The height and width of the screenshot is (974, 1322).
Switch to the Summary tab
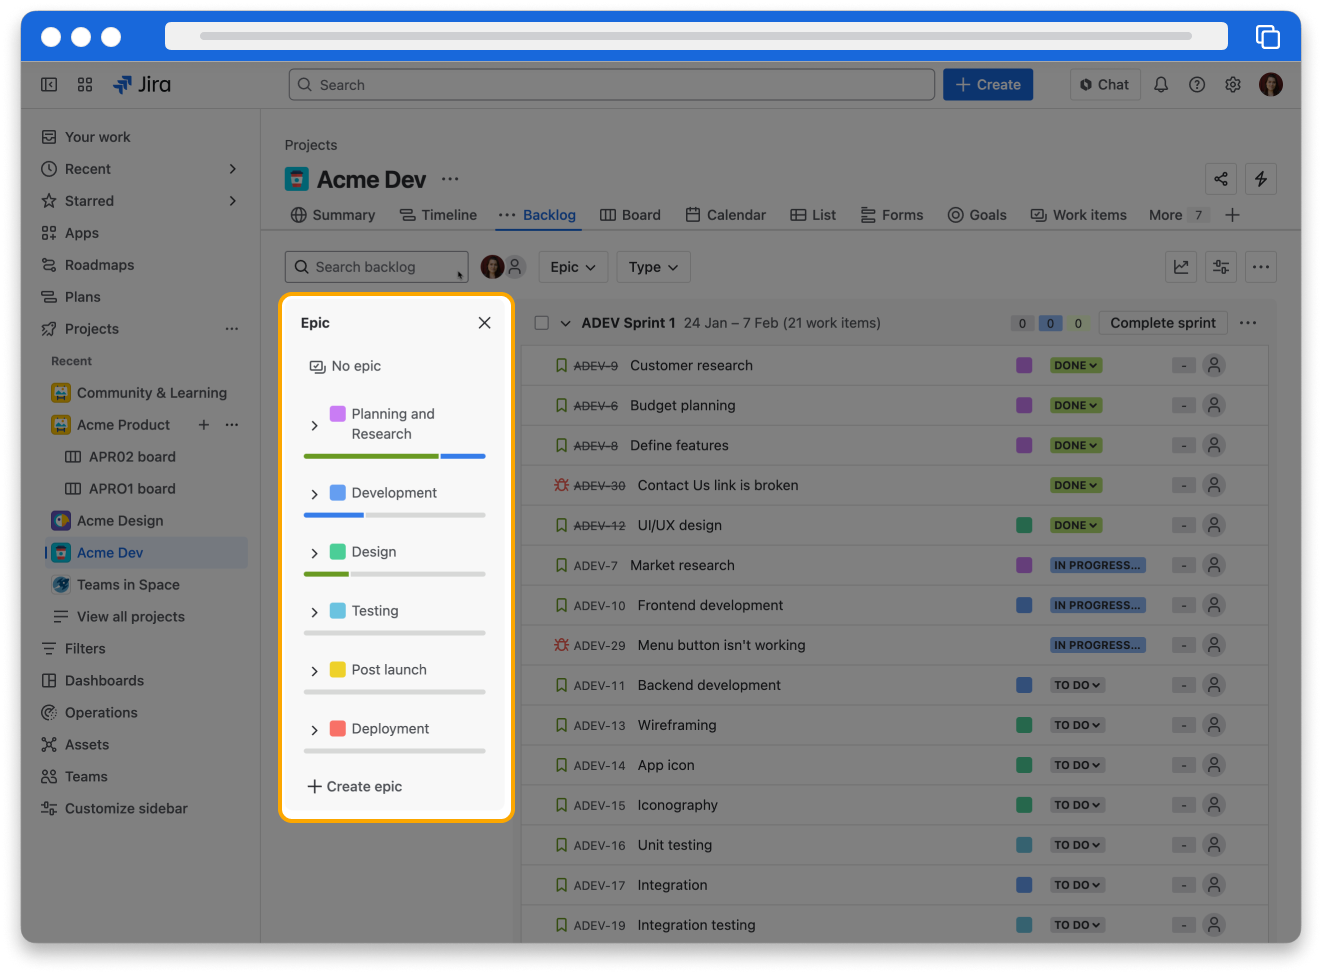(x=333, y=215)
